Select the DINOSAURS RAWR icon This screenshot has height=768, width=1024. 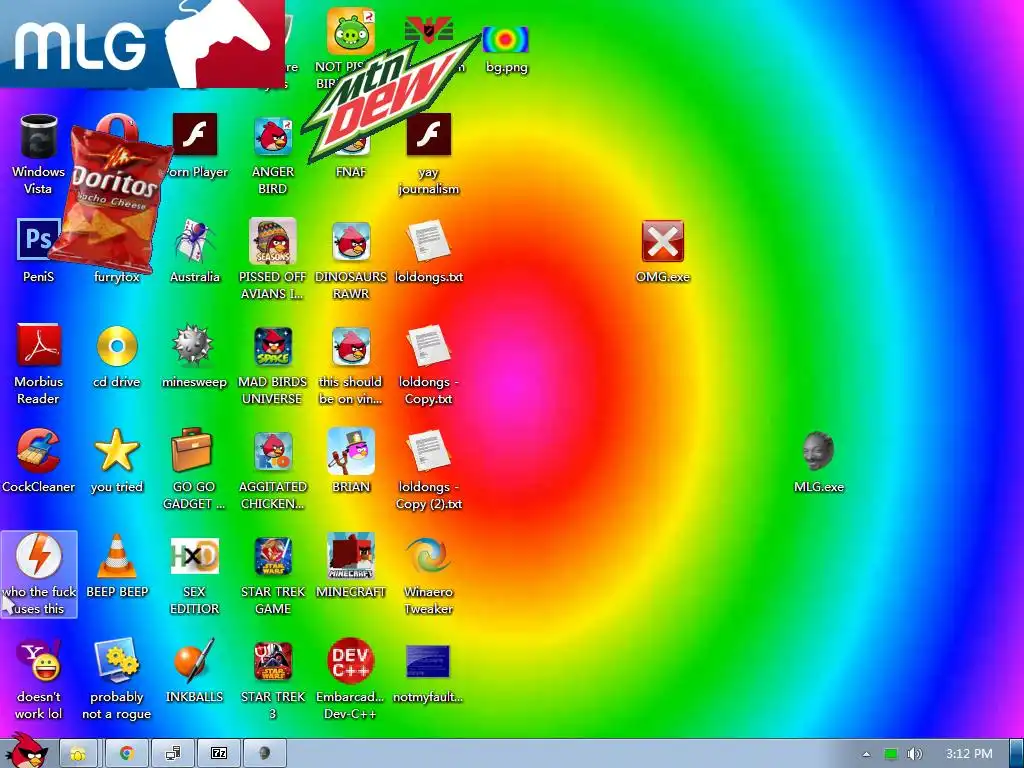pyautogui.click(x=351, y=241)
